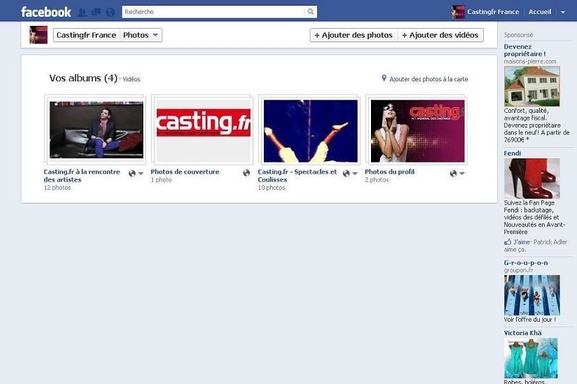Open Photos du profil album title
The height and width of the screenshot is (384, 577).
coord(389,172)
